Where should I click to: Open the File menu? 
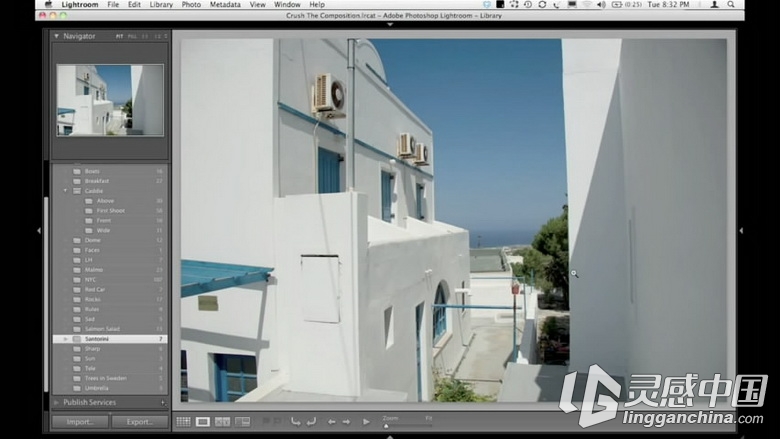(x=113, y=4)
